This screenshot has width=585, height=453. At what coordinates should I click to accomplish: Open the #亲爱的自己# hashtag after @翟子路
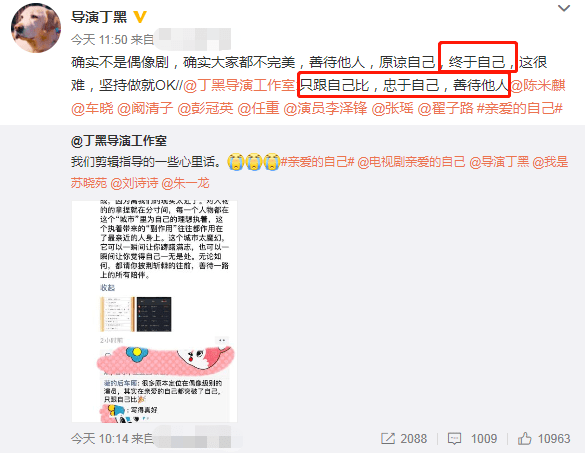[x=520, y=108]
